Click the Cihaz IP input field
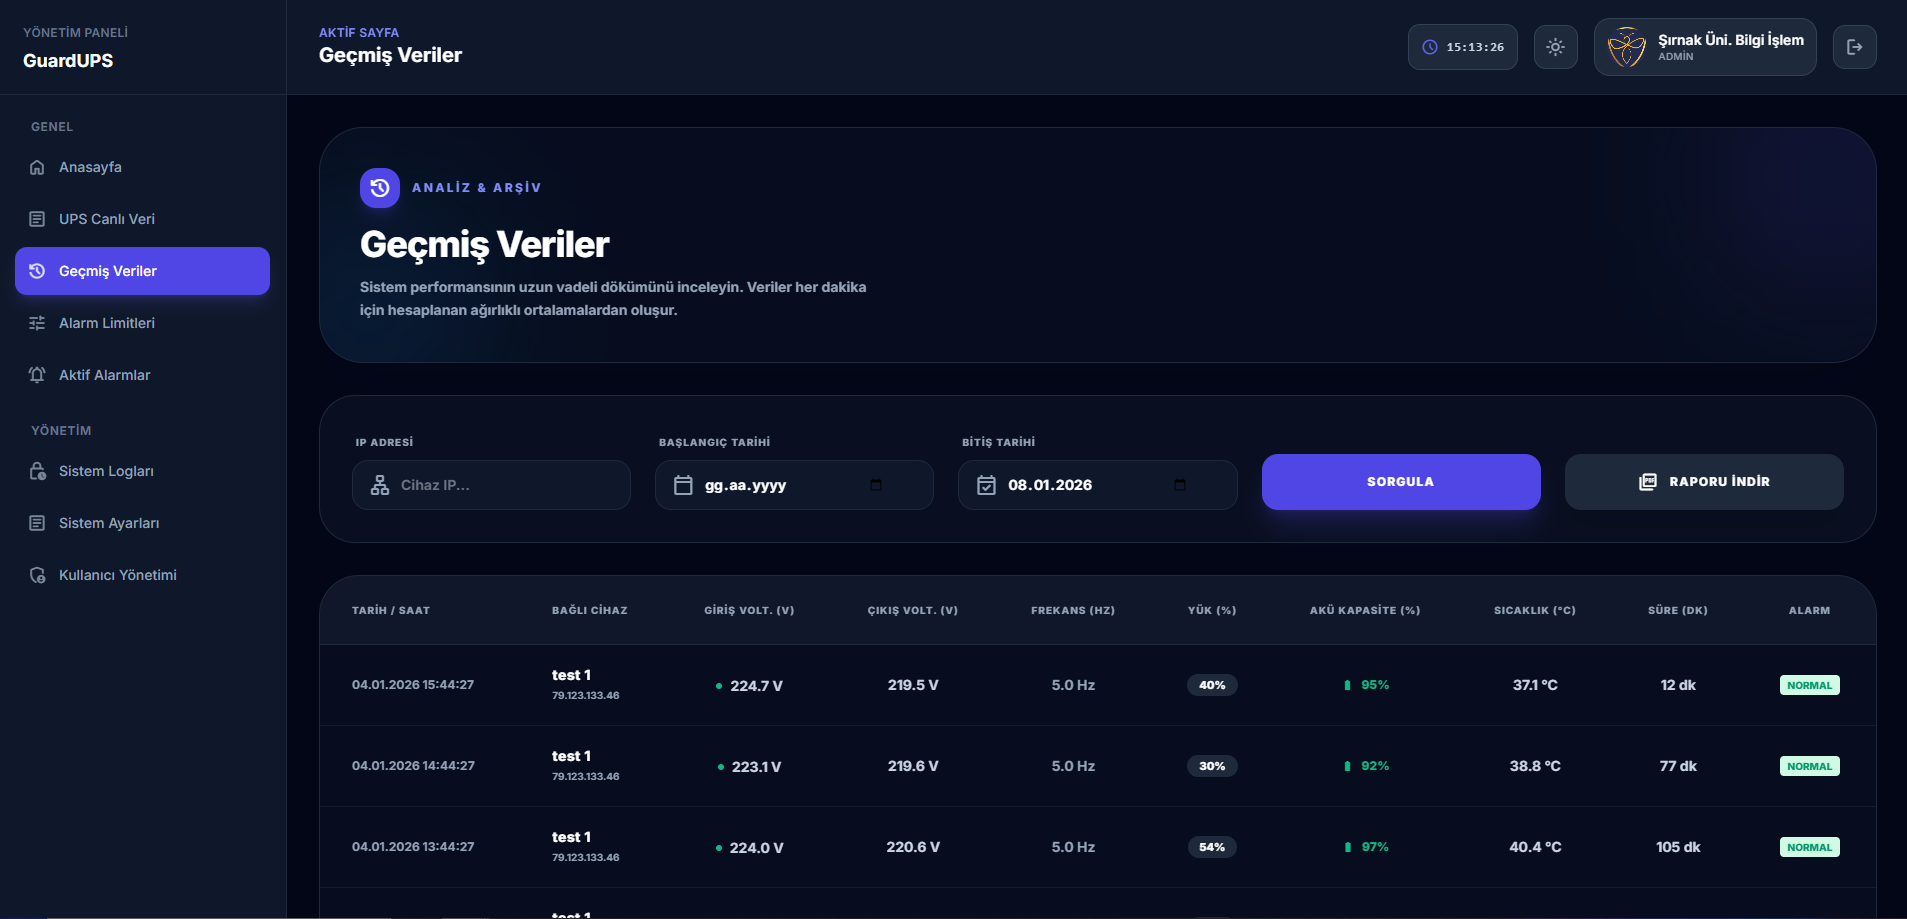Viewport: 1907px width, 919px height. [491, 485]
